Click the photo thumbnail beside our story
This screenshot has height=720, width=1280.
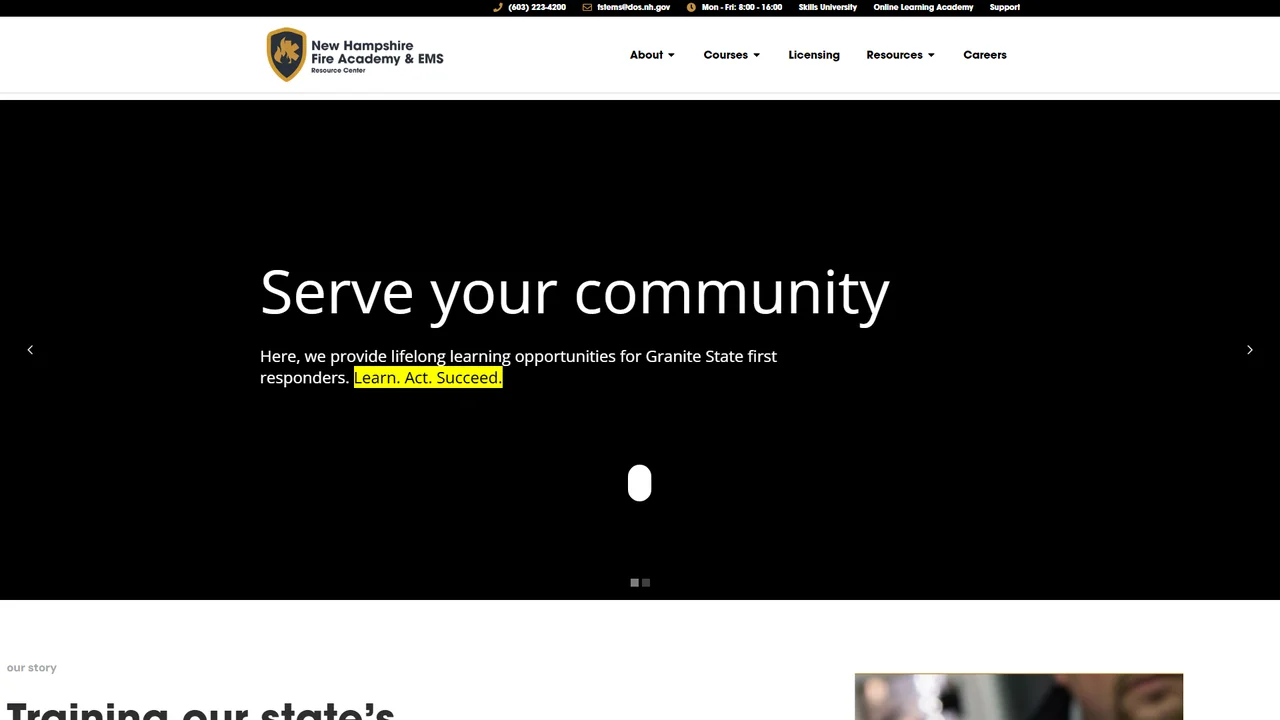1019,697
